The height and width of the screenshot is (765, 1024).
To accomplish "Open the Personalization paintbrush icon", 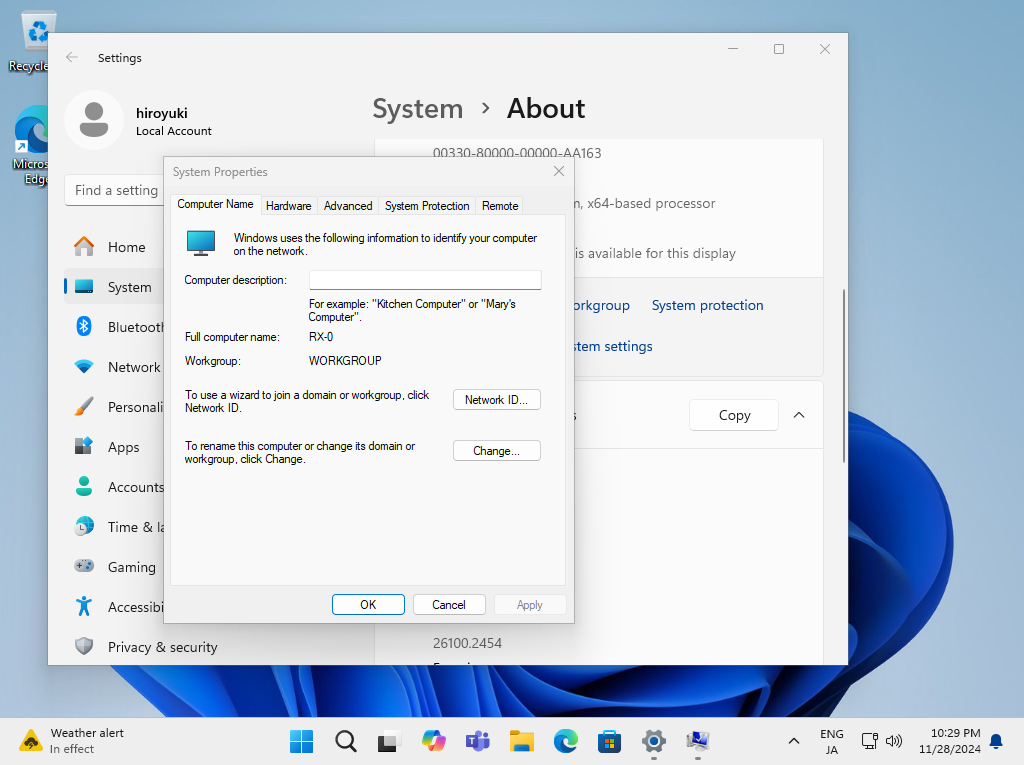I will [x=84, y=406].
